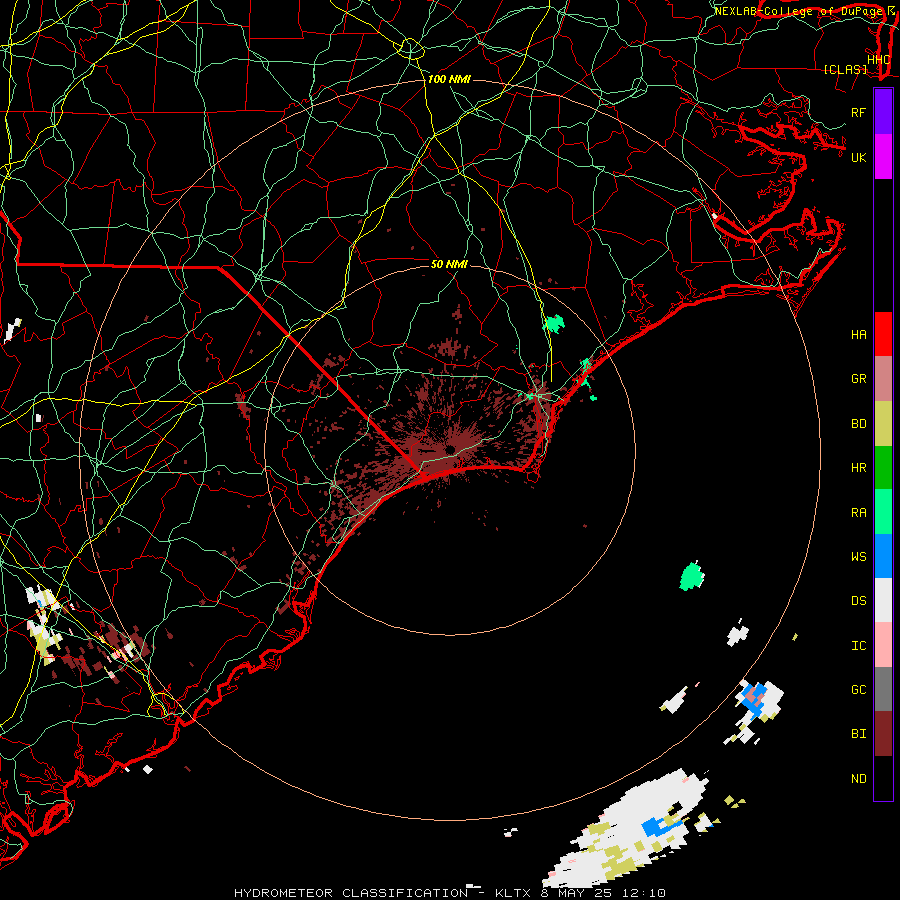Click the WS blue legend swatch

coord(883,556)
